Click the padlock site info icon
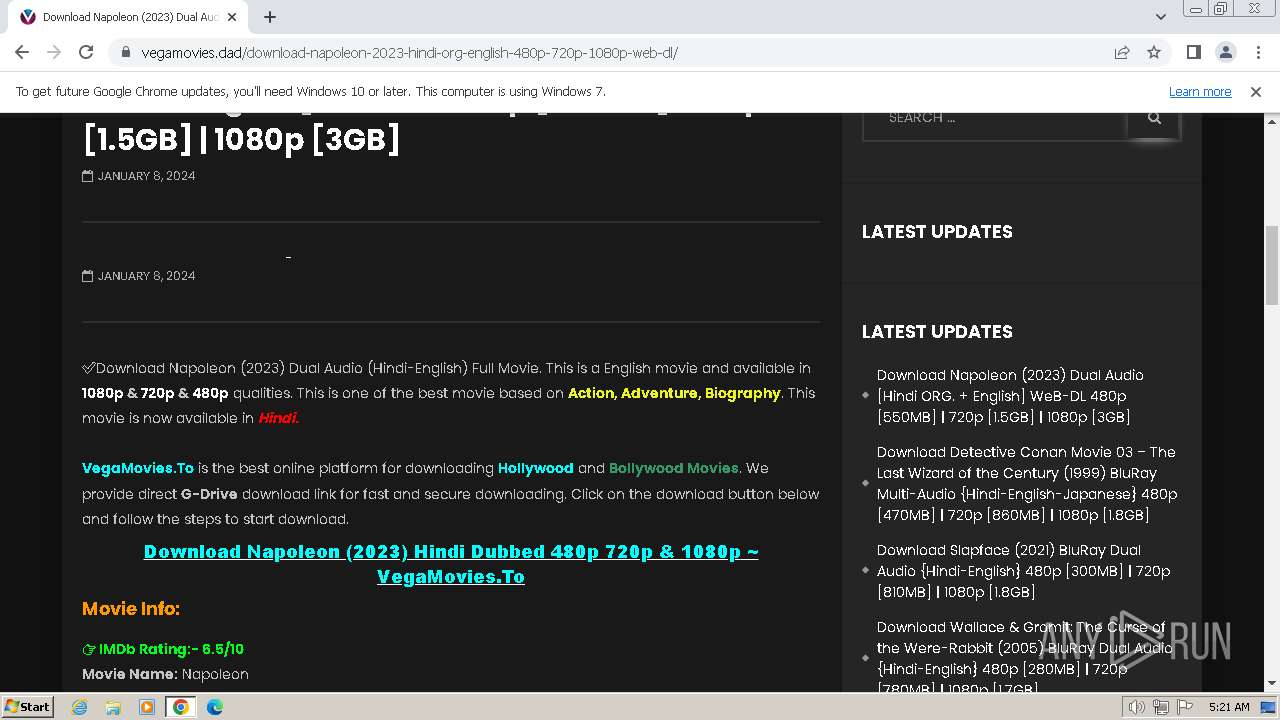Image resolution: width=1280 pixels, height=720 pixels. click(x=126, y=53)
